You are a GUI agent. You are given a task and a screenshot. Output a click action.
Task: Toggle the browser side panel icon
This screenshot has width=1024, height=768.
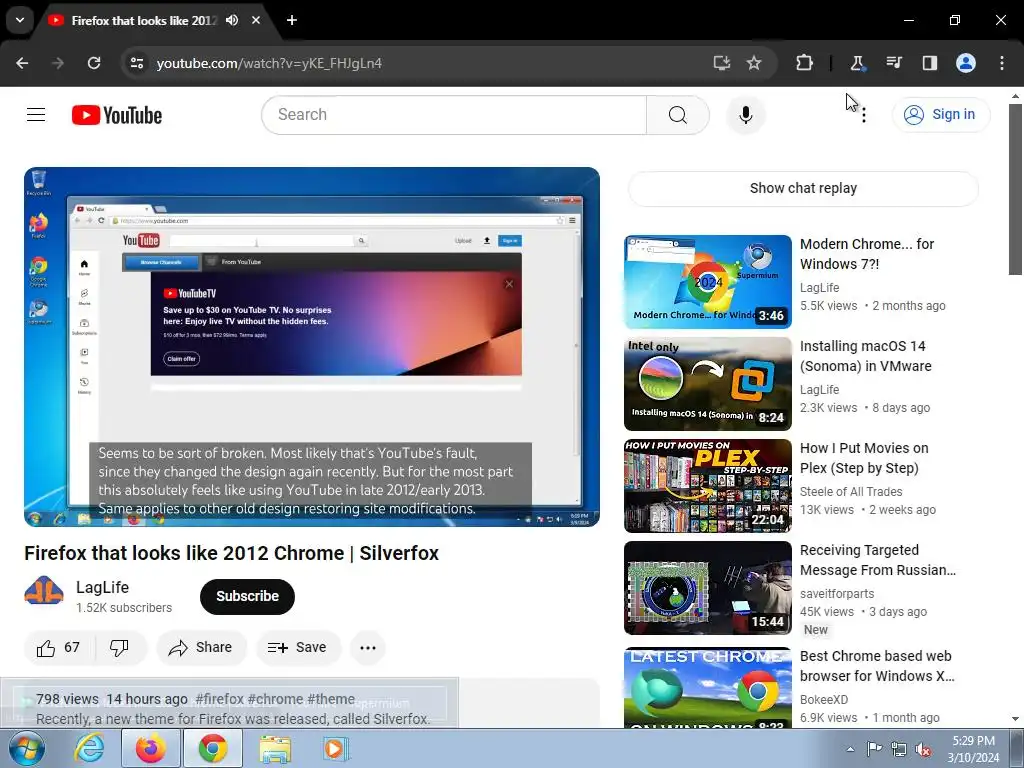tap(930, 63)
